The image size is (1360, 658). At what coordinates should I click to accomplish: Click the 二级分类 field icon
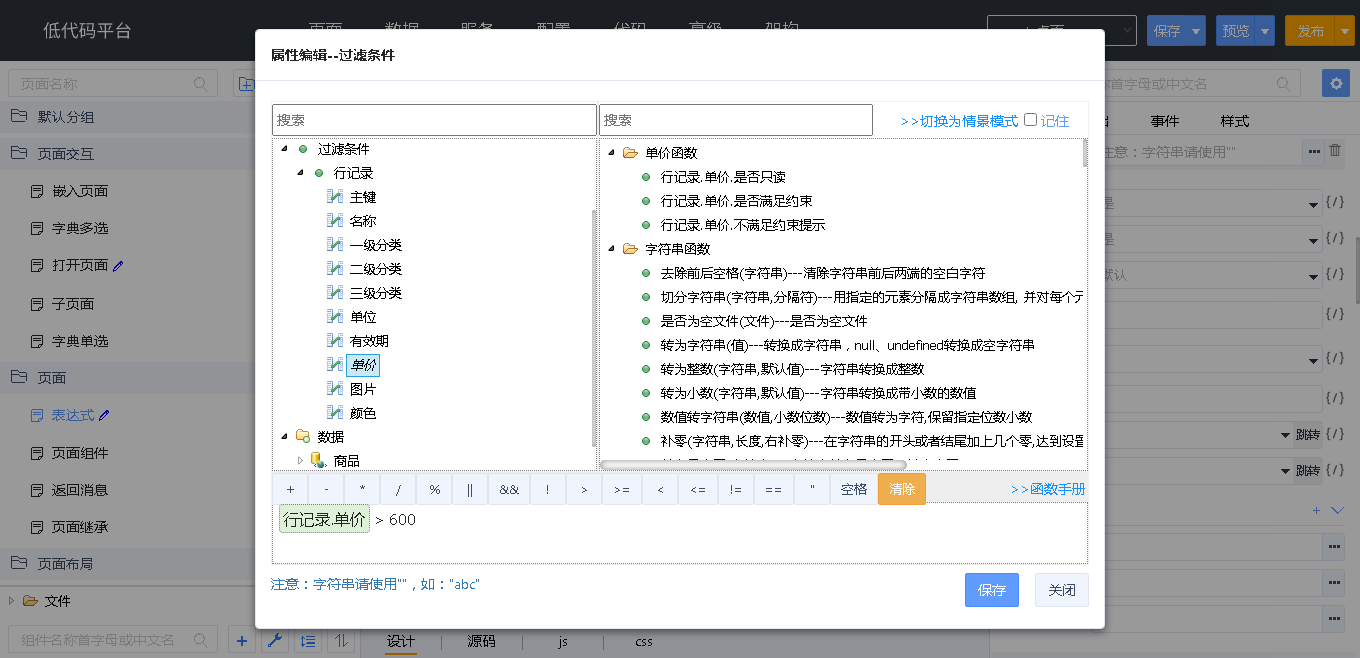pyautogui.click(x=335, y=269)
